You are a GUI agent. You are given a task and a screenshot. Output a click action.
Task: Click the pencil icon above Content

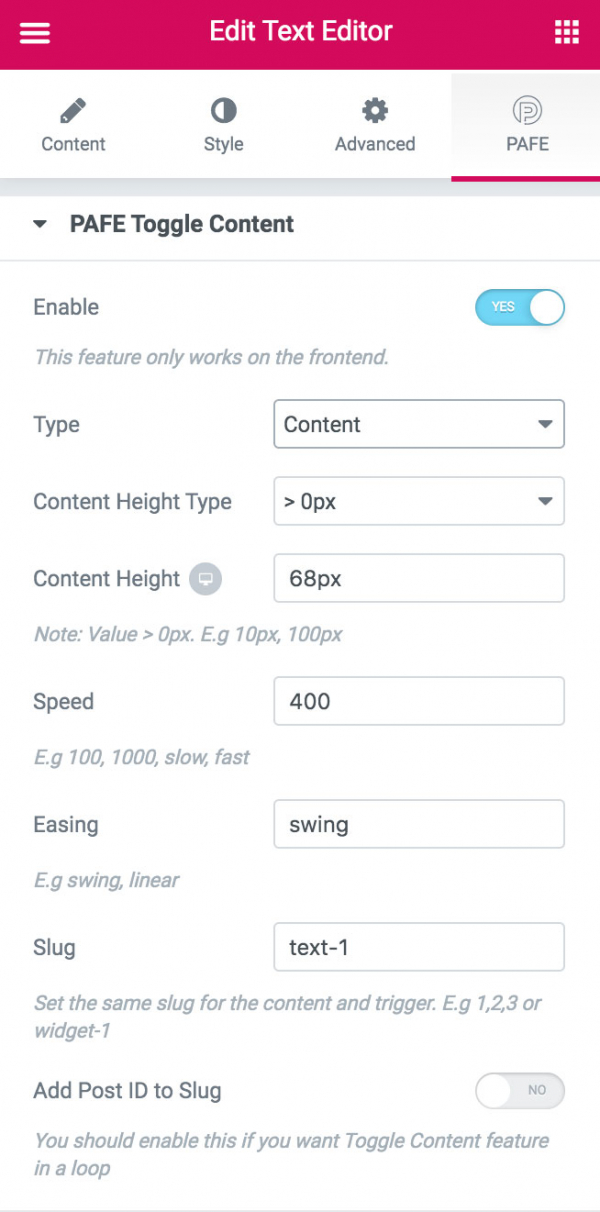[x=73, y=110]
